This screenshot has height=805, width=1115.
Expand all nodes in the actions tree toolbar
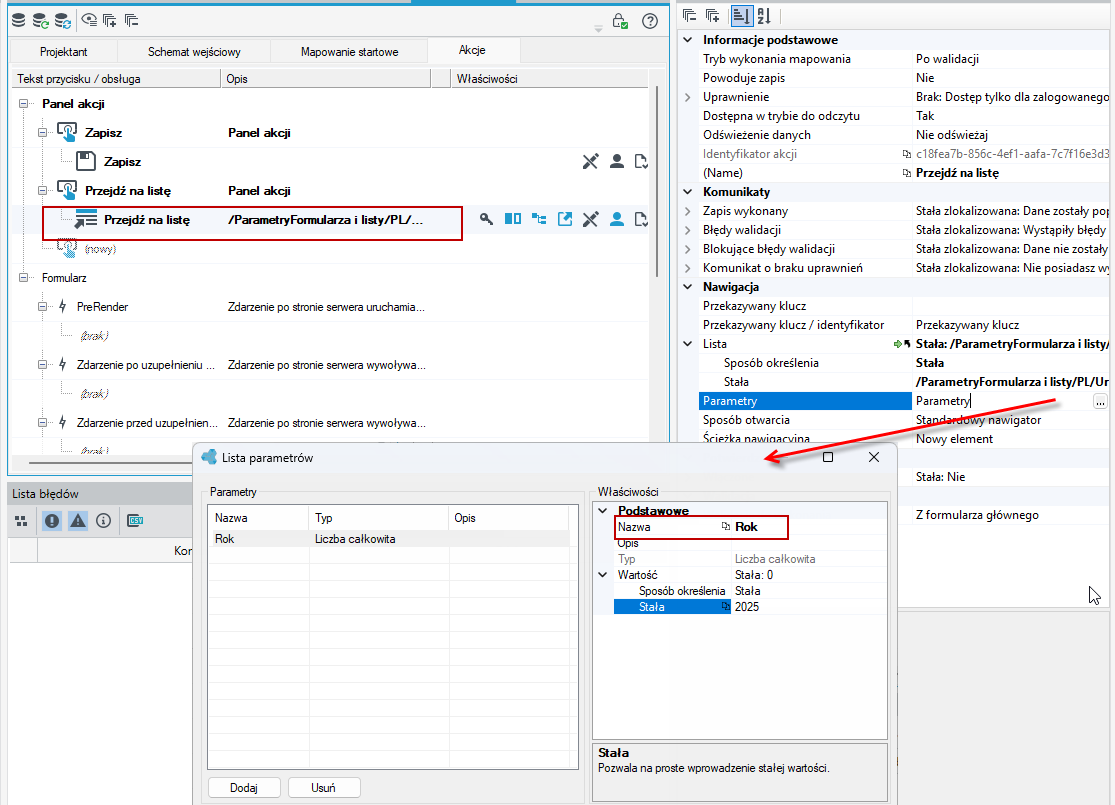(110, 21)
